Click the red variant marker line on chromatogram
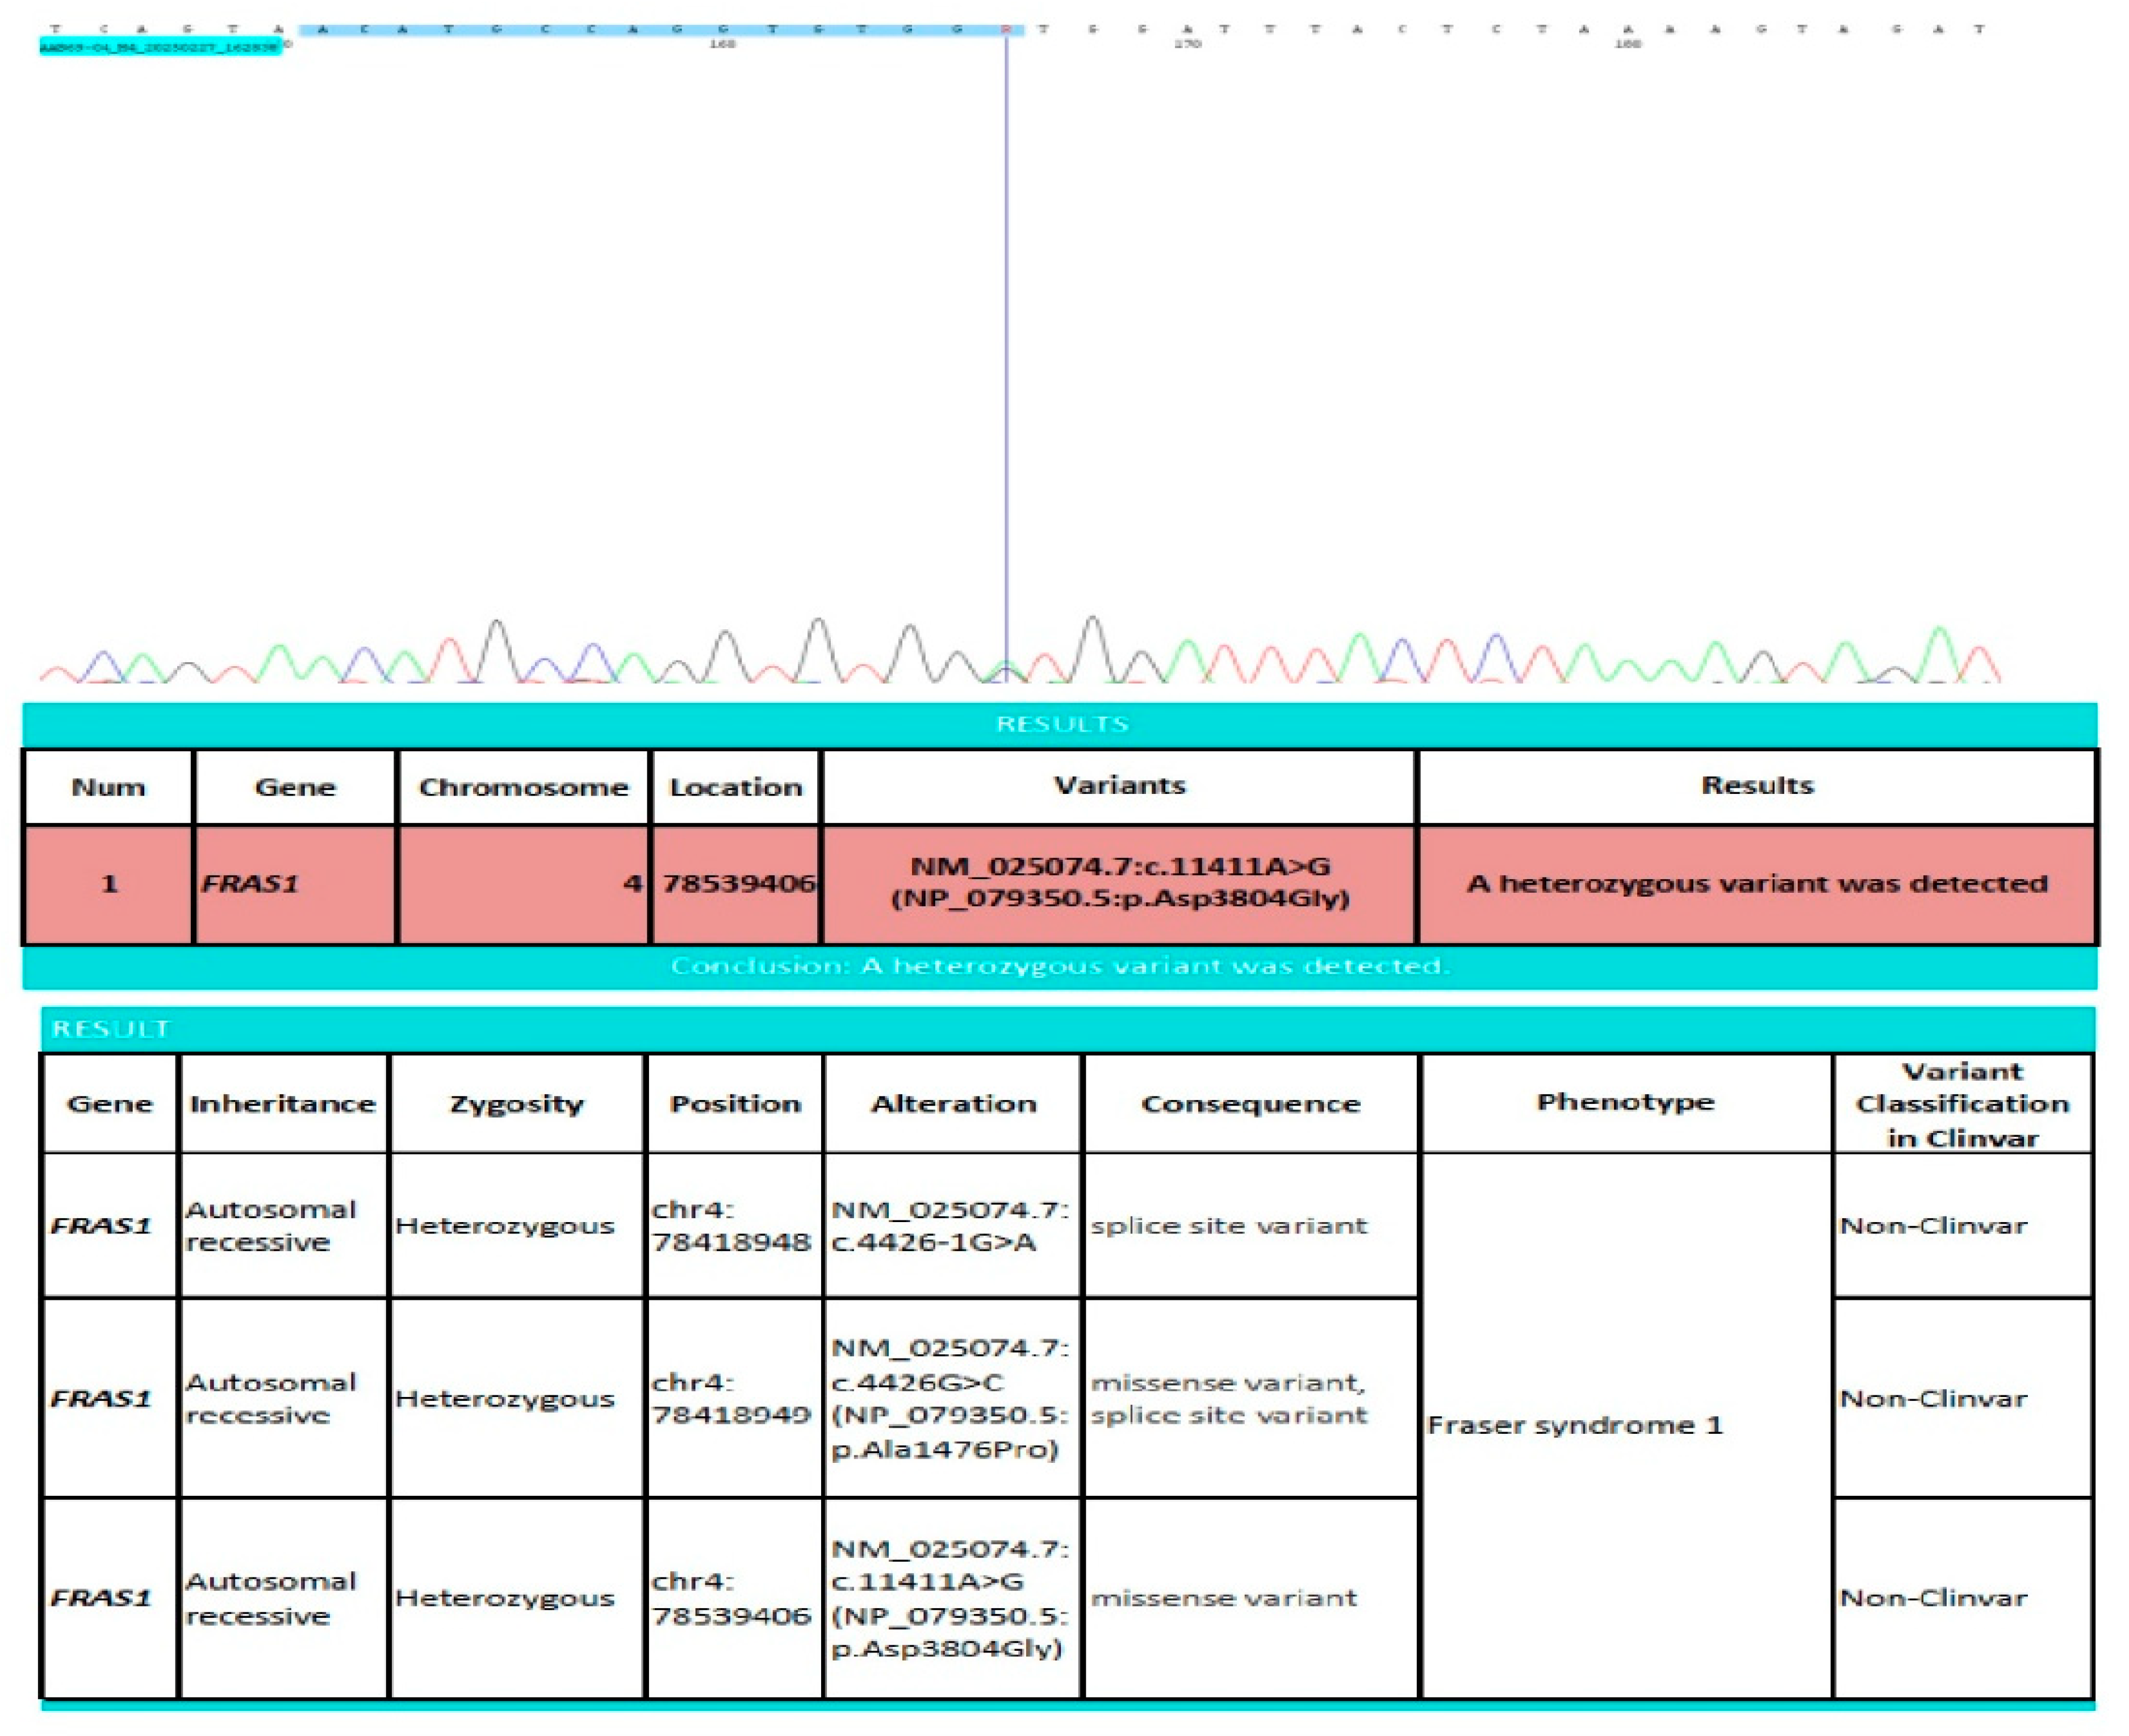2129x1736 pixels. (1007, 350)
